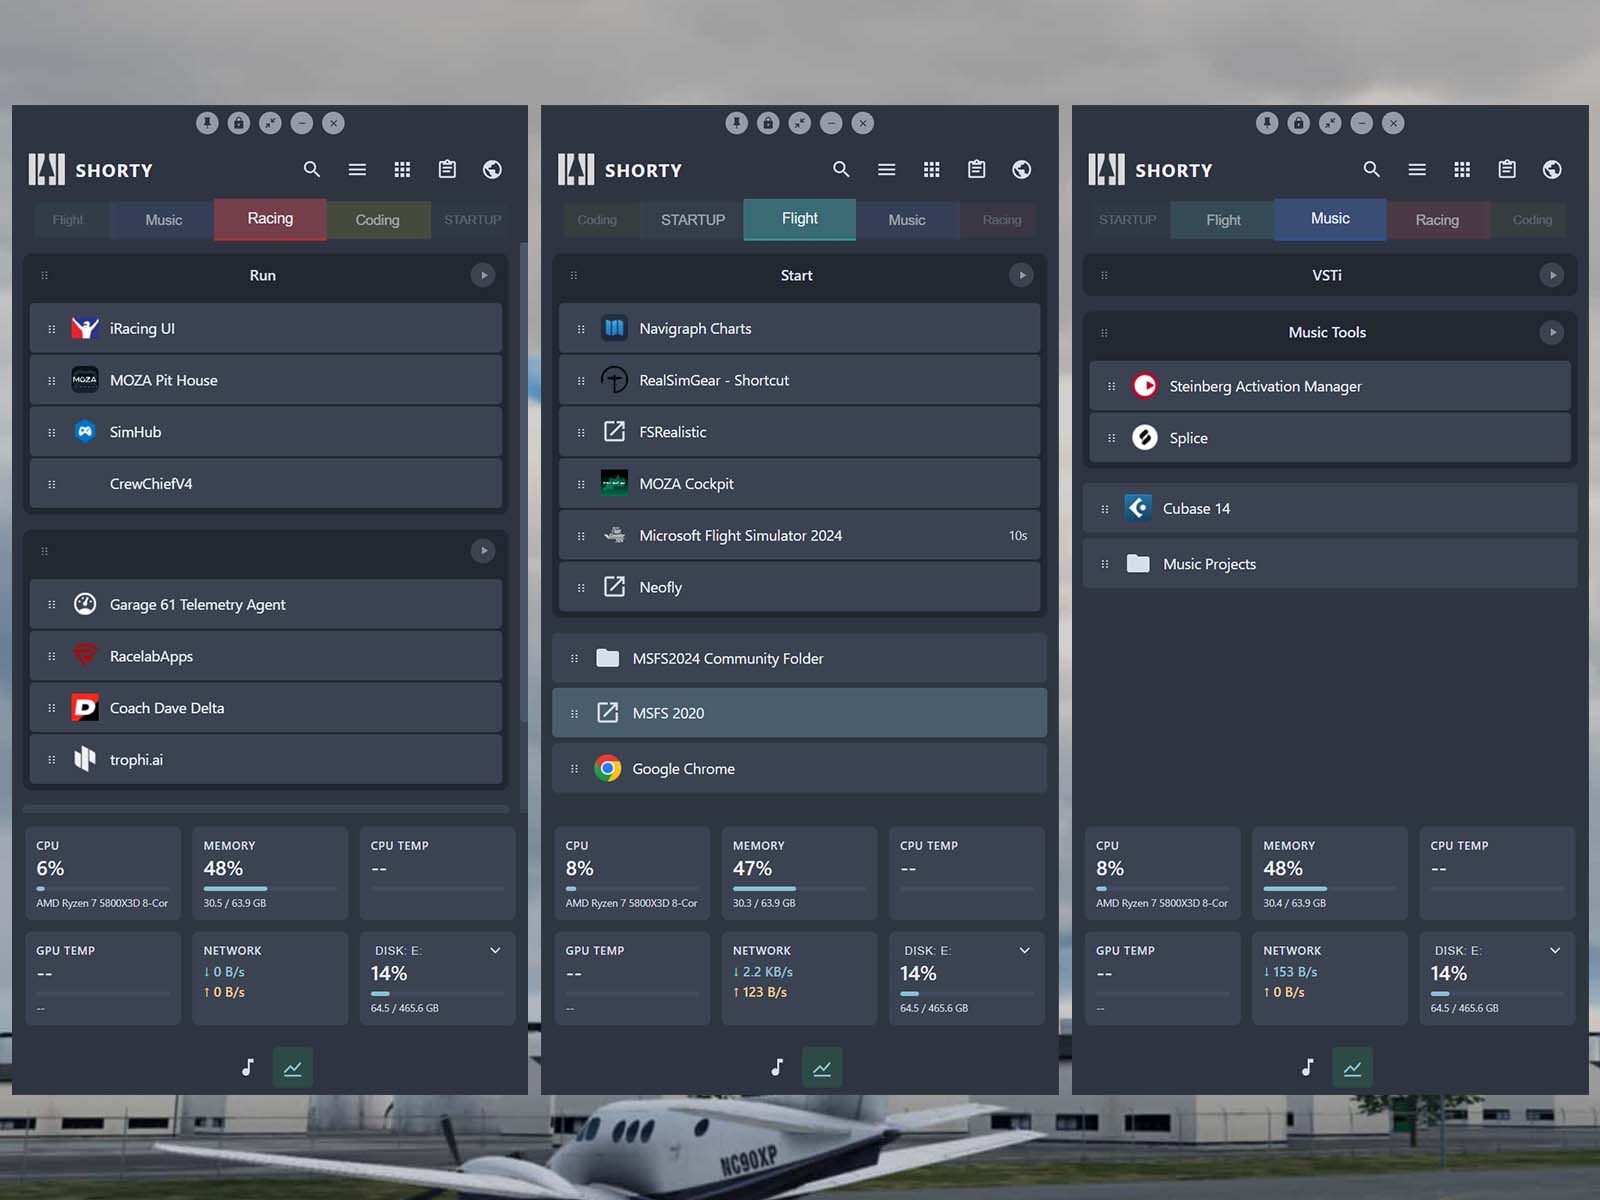Expand the VSTi group arrow
Image resolution: width=1600 pixels, height=1200 pixels.
(1551, 275)
